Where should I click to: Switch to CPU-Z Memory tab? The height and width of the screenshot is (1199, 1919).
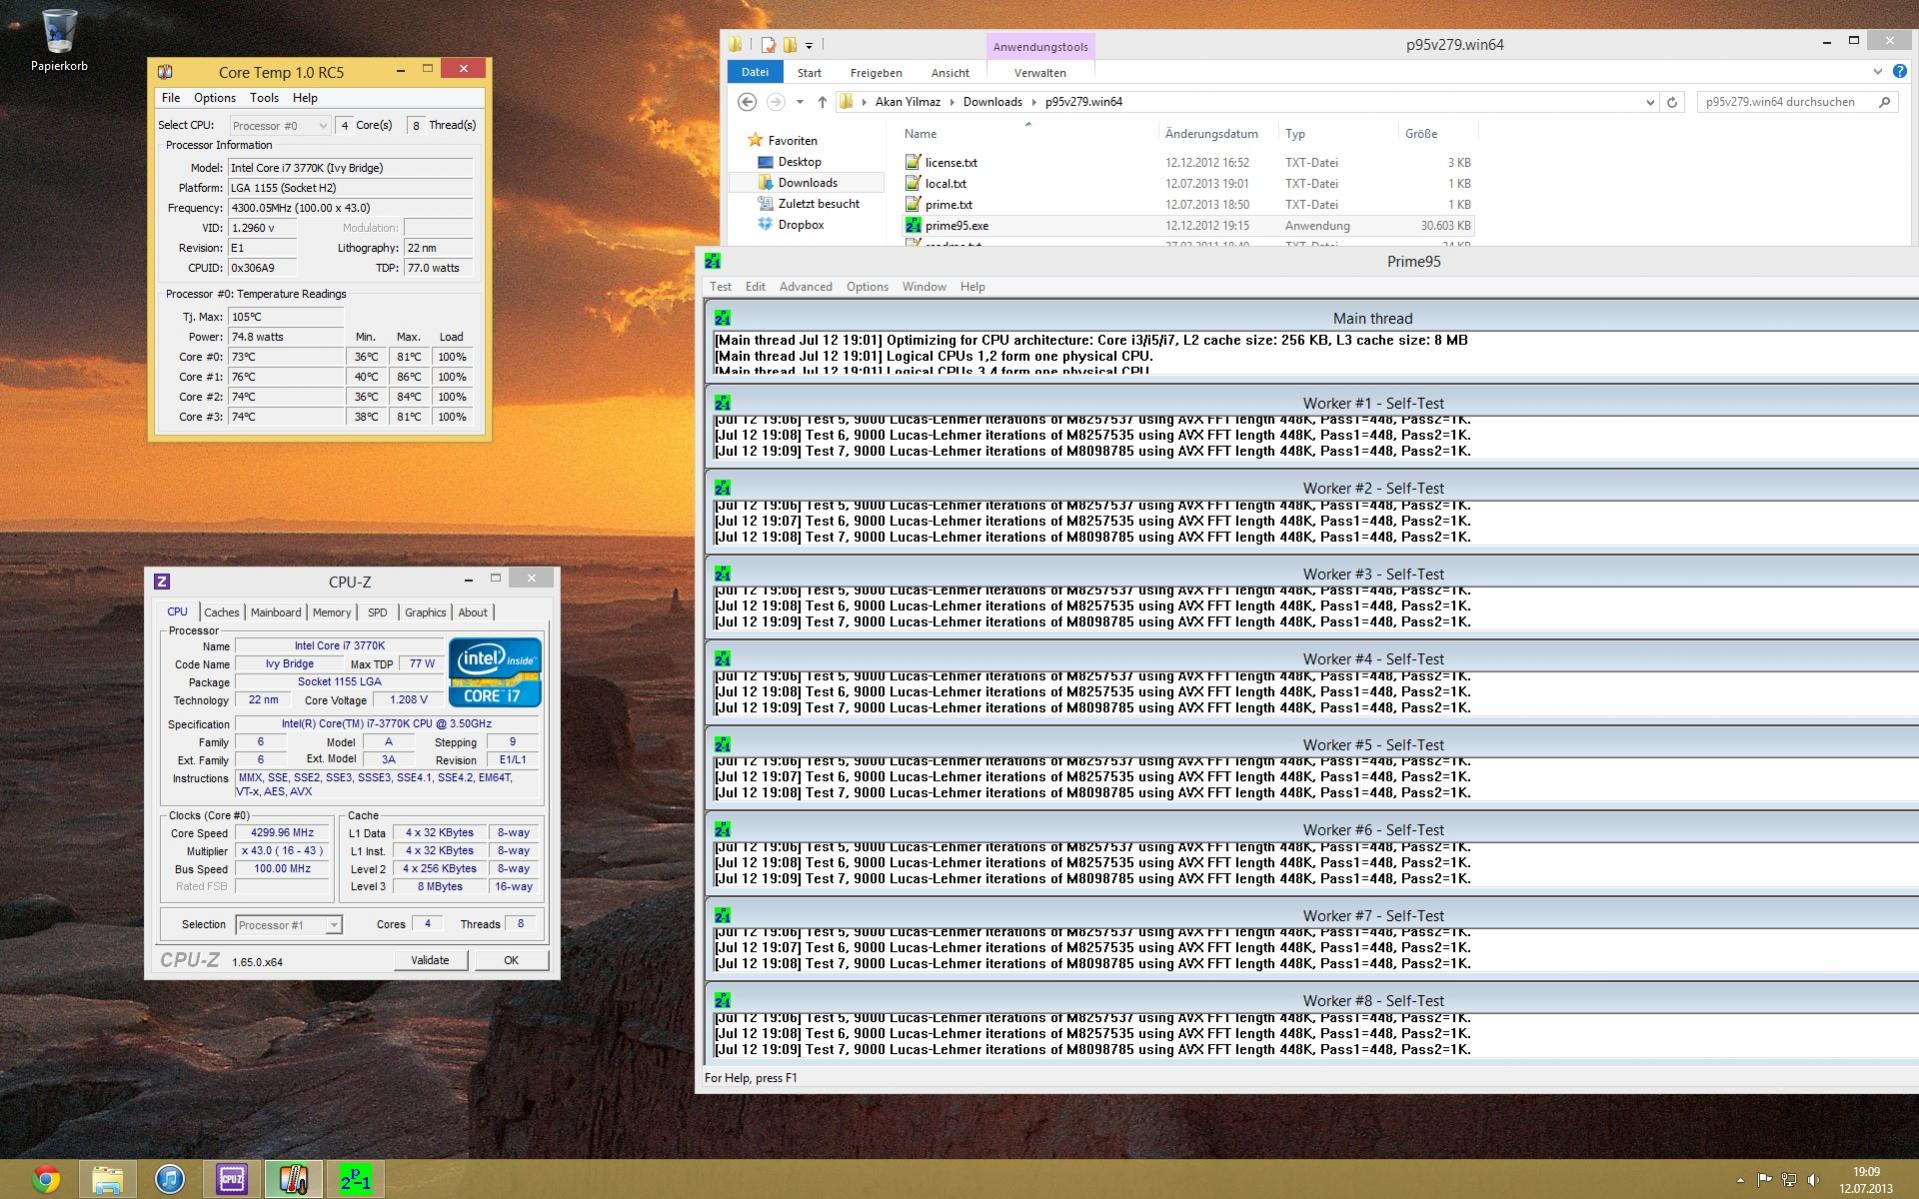coord(331,612)
